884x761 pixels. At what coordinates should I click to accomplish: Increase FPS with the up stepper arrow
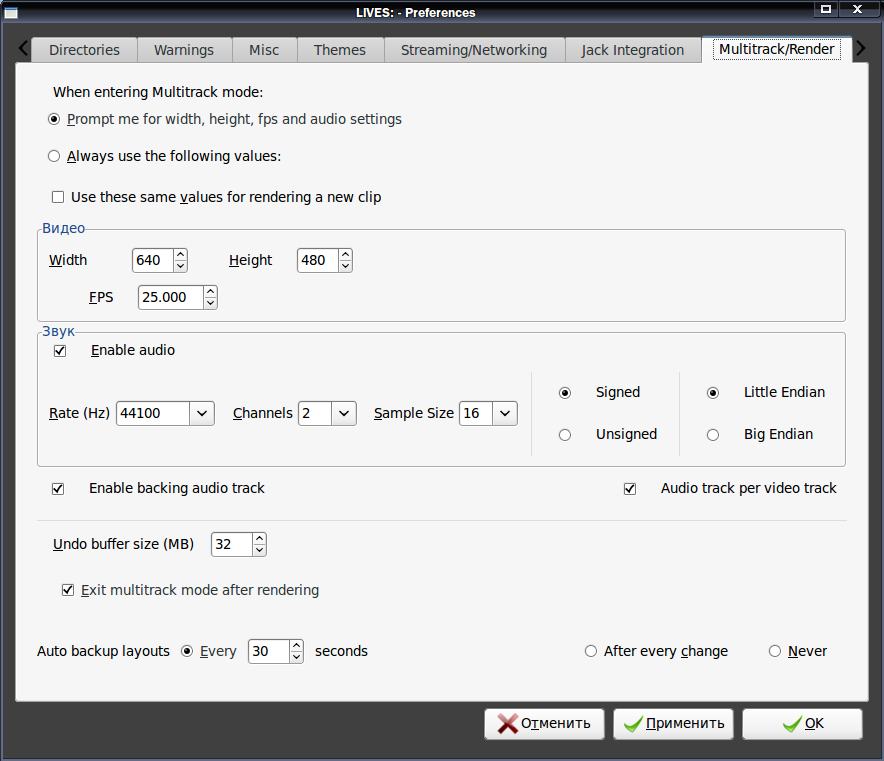click(x=210, y=291)
